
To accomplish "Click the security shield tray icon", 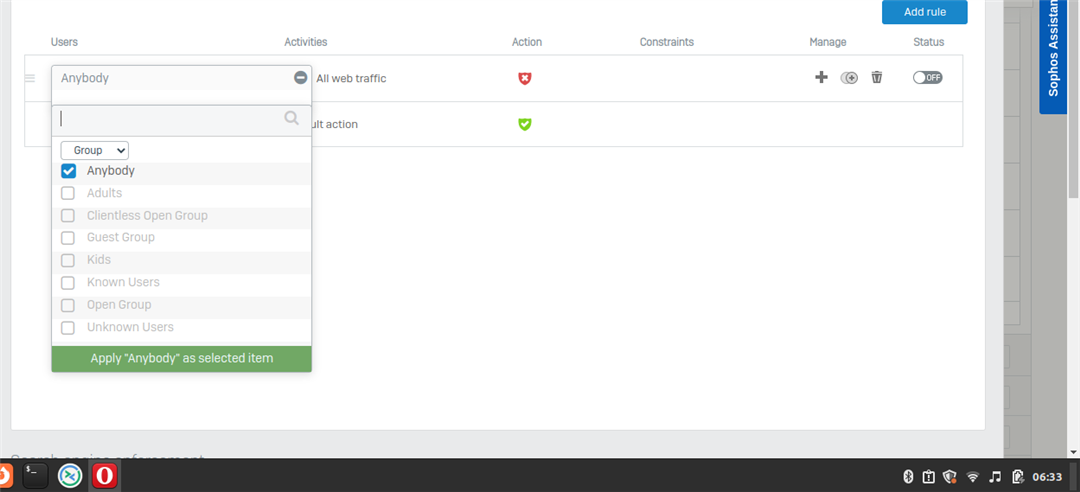I will tap(951, 476).
